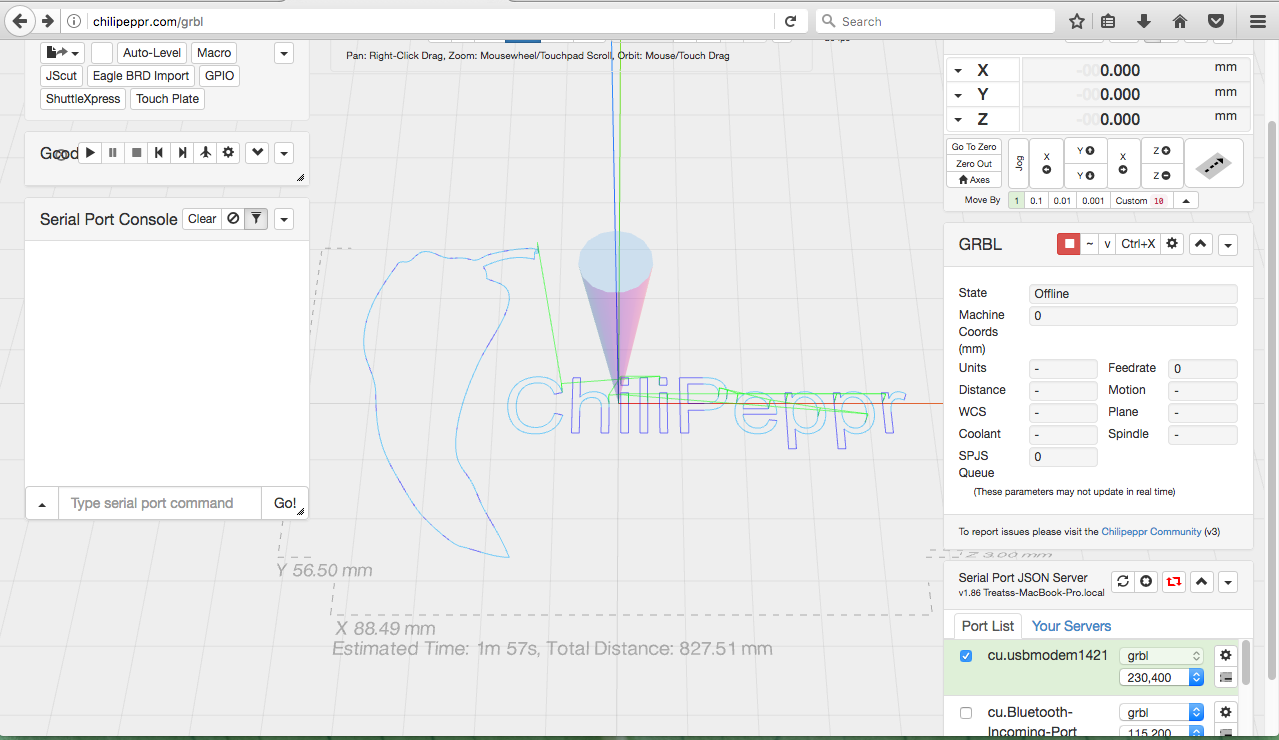Toggle the Serial Port Console funnel filter

(x=256, y=219)
